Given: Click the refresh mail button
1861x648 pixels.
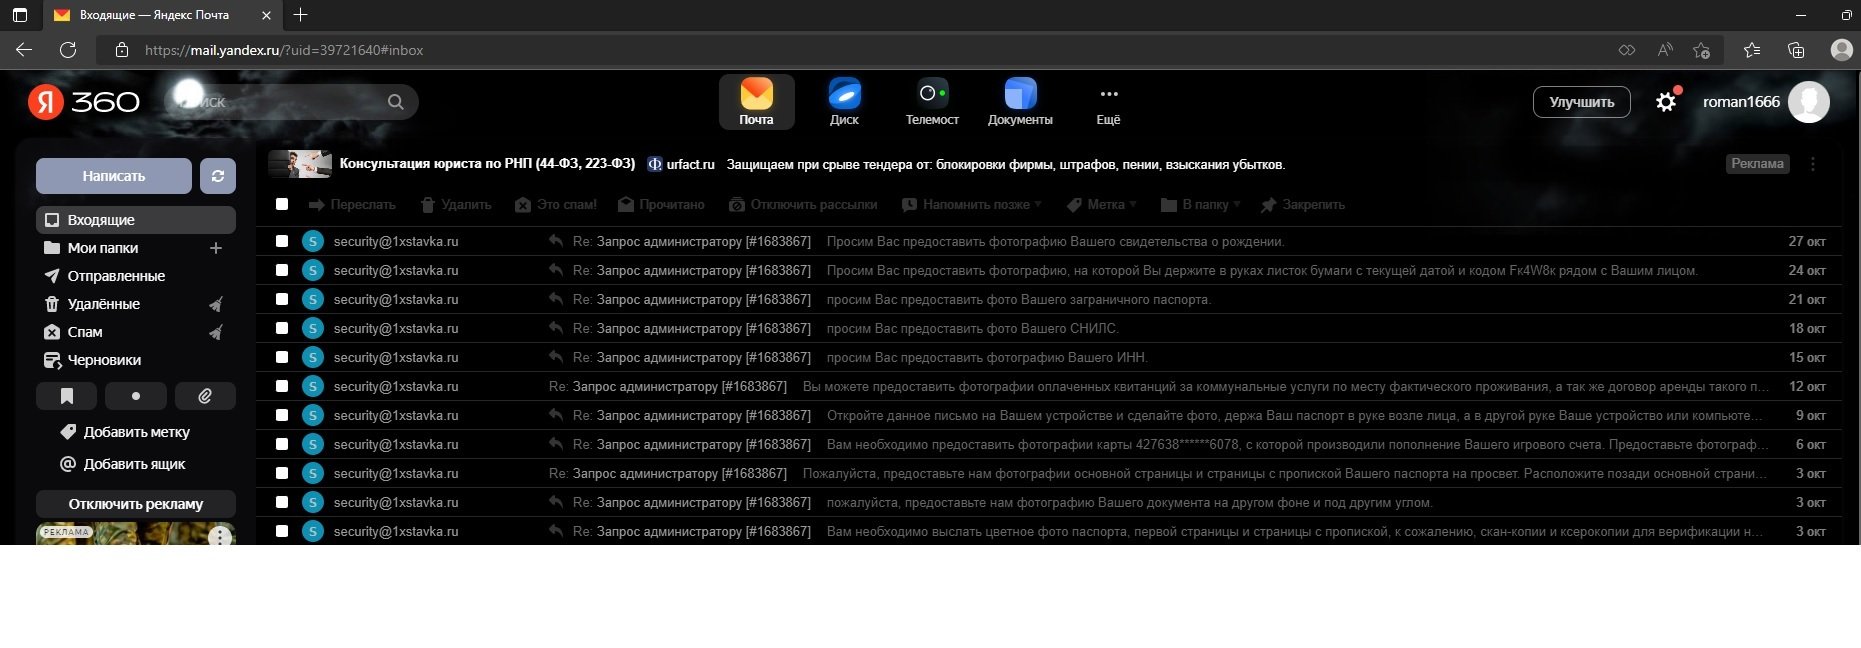Looking at the screenshot, I should [218, 176].
